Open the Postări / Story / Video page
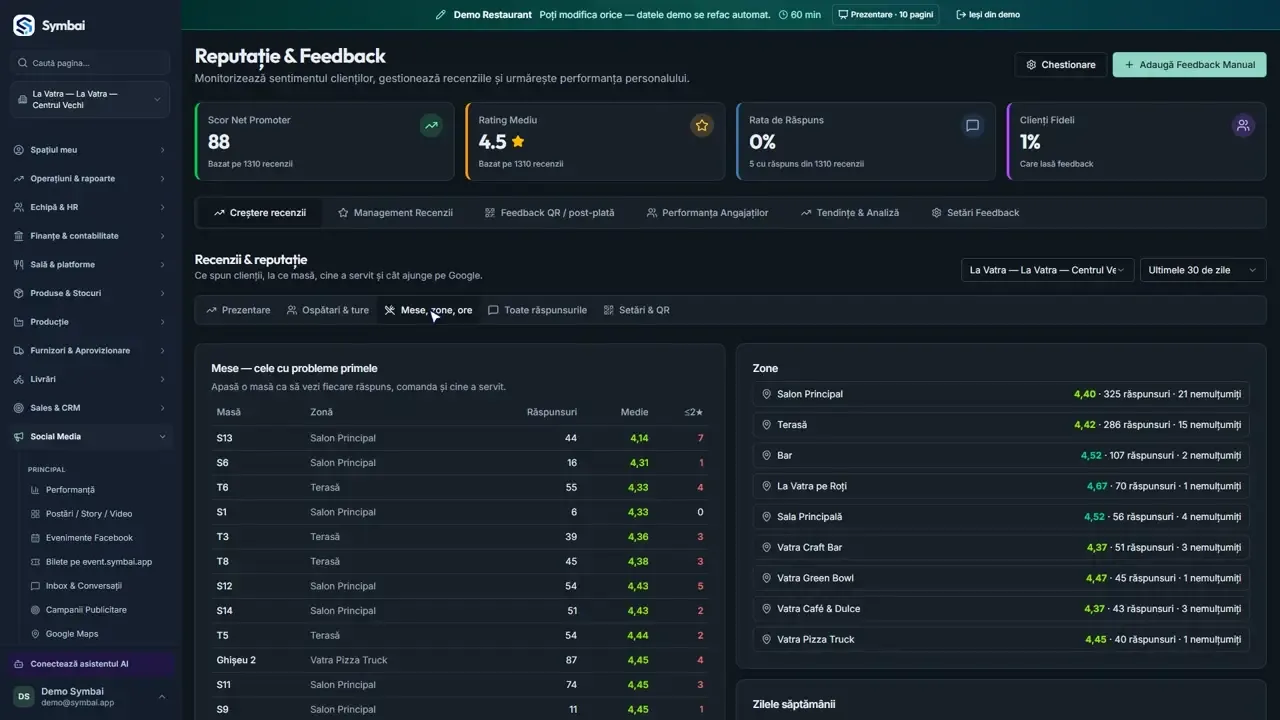The height and width of the screenshot is (720, 1280). click(x=89, y=514)
